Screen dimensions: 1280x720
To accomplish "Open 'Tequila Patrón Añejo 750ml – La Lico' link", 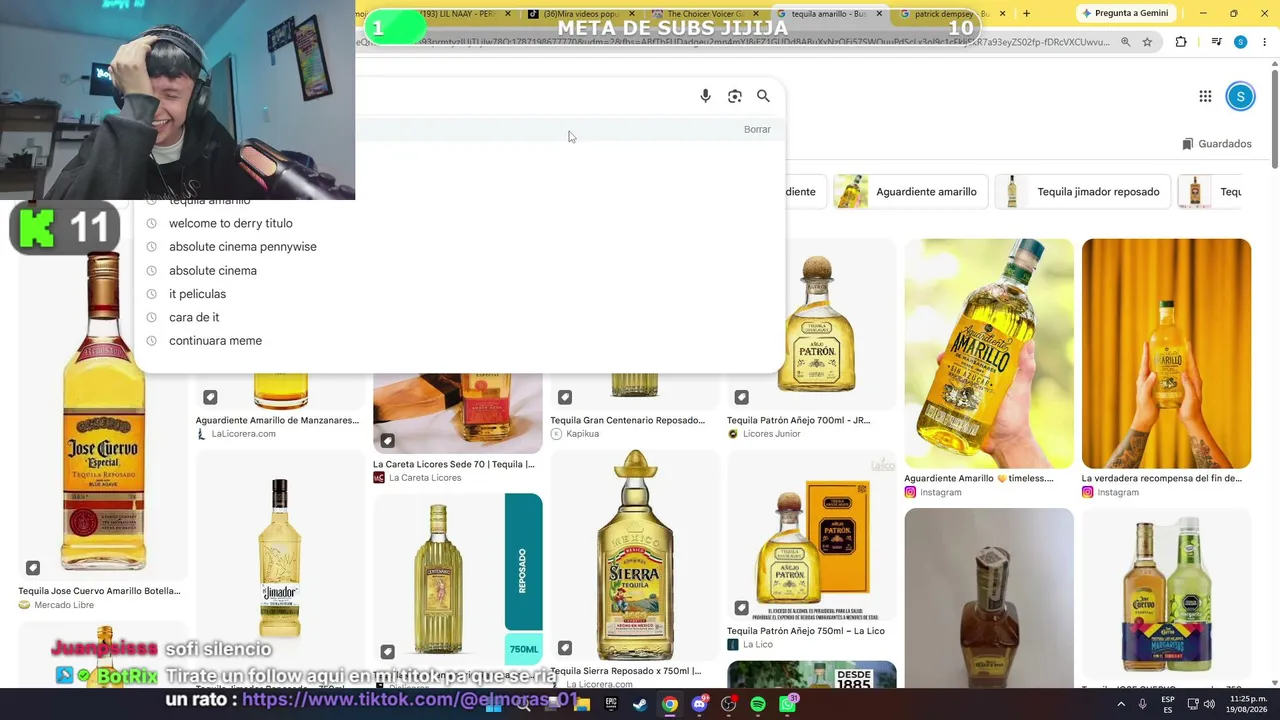I will [x=806, y=631].
